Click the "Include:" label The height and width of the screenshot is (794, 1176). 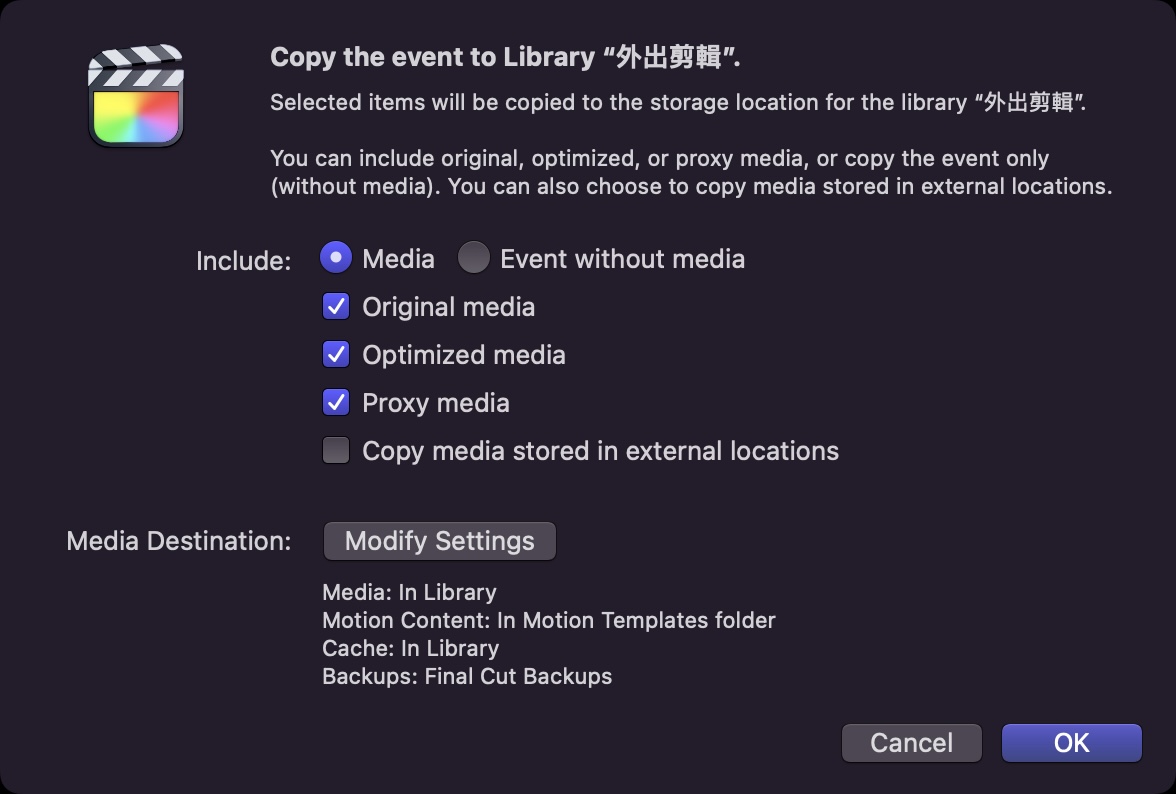coord(243,261)
